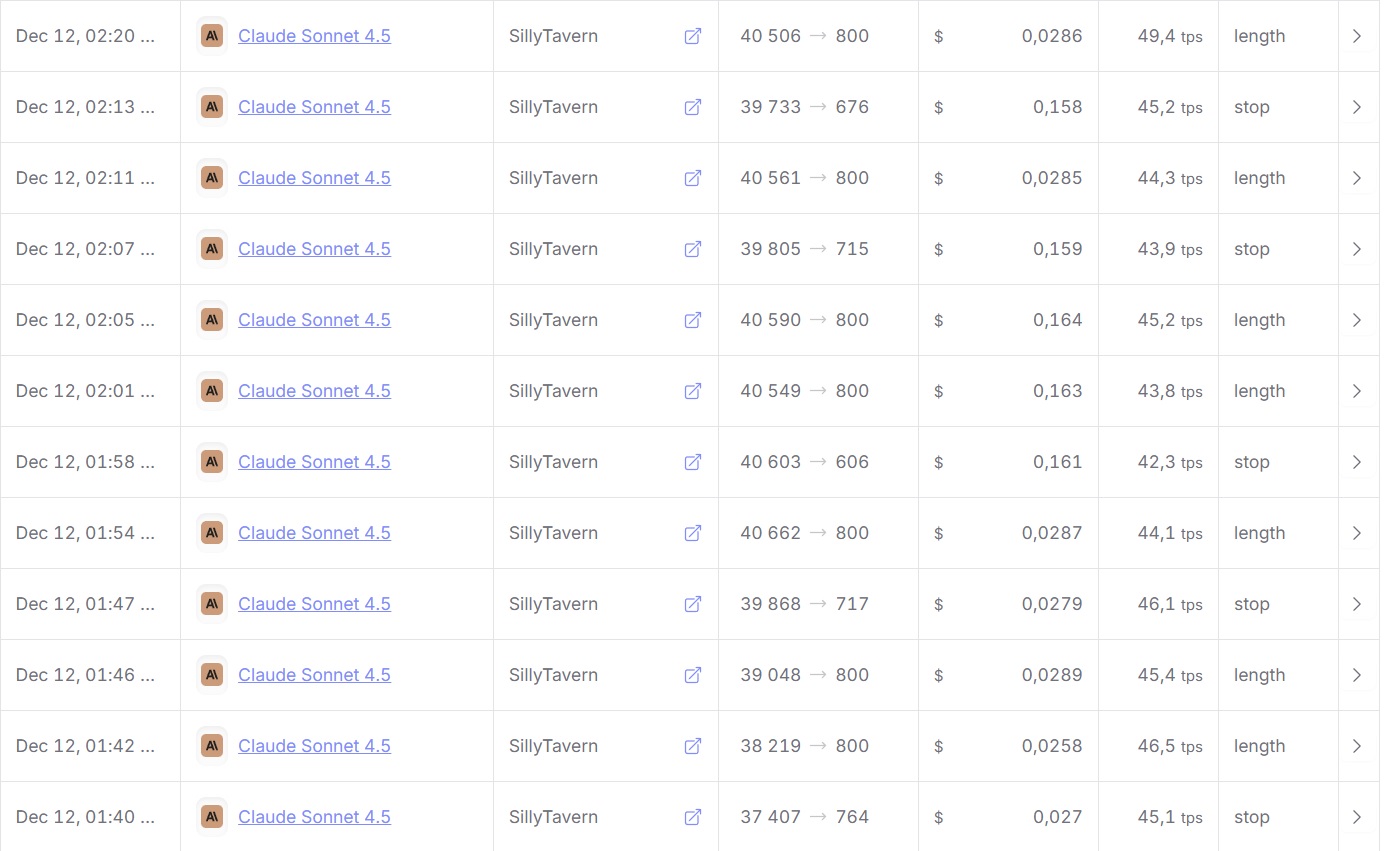Click Anthropic logo icon in 01:40 row
This screenshot has height=851, width=1389.
pos(212,817)
